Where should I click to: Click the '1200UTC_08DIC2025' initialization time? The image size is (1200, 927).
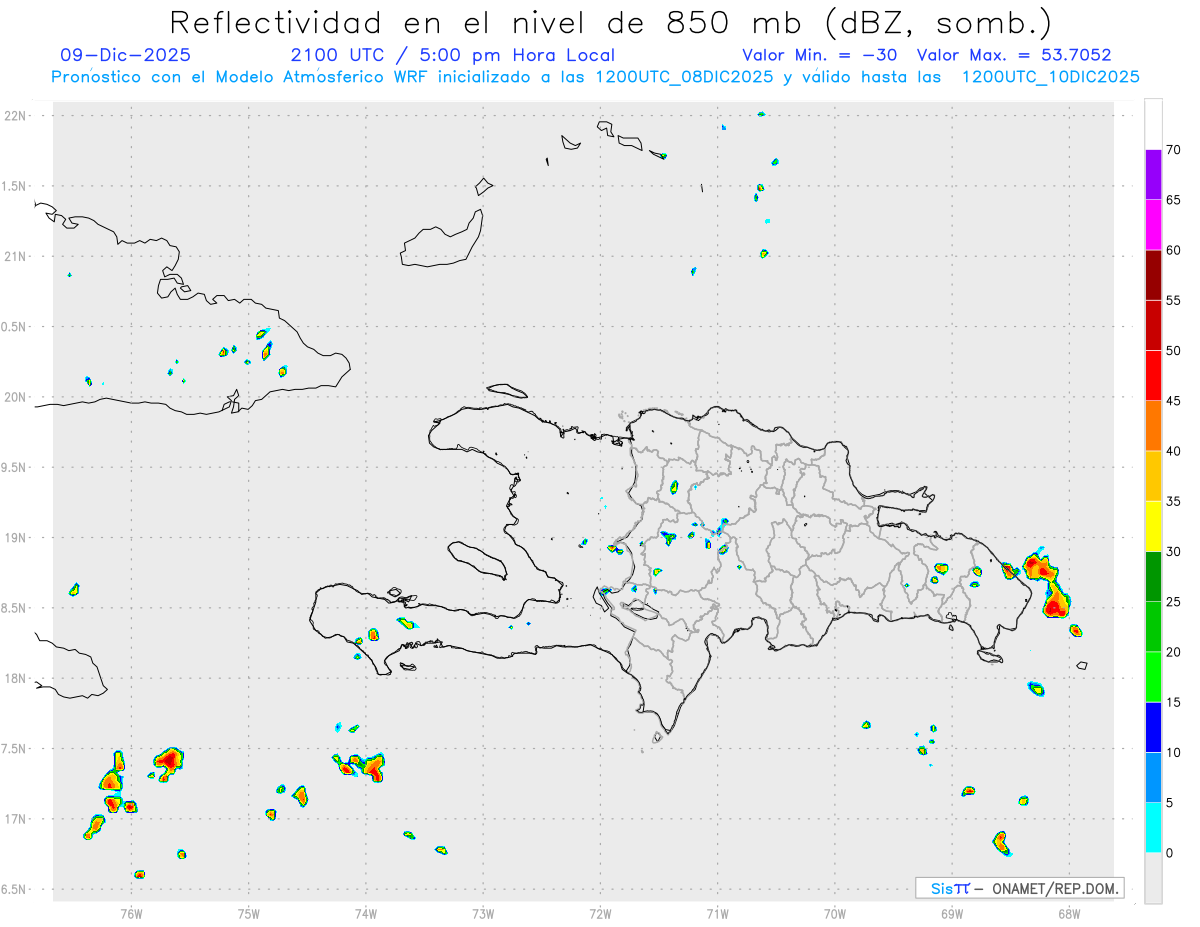[684, 77]
